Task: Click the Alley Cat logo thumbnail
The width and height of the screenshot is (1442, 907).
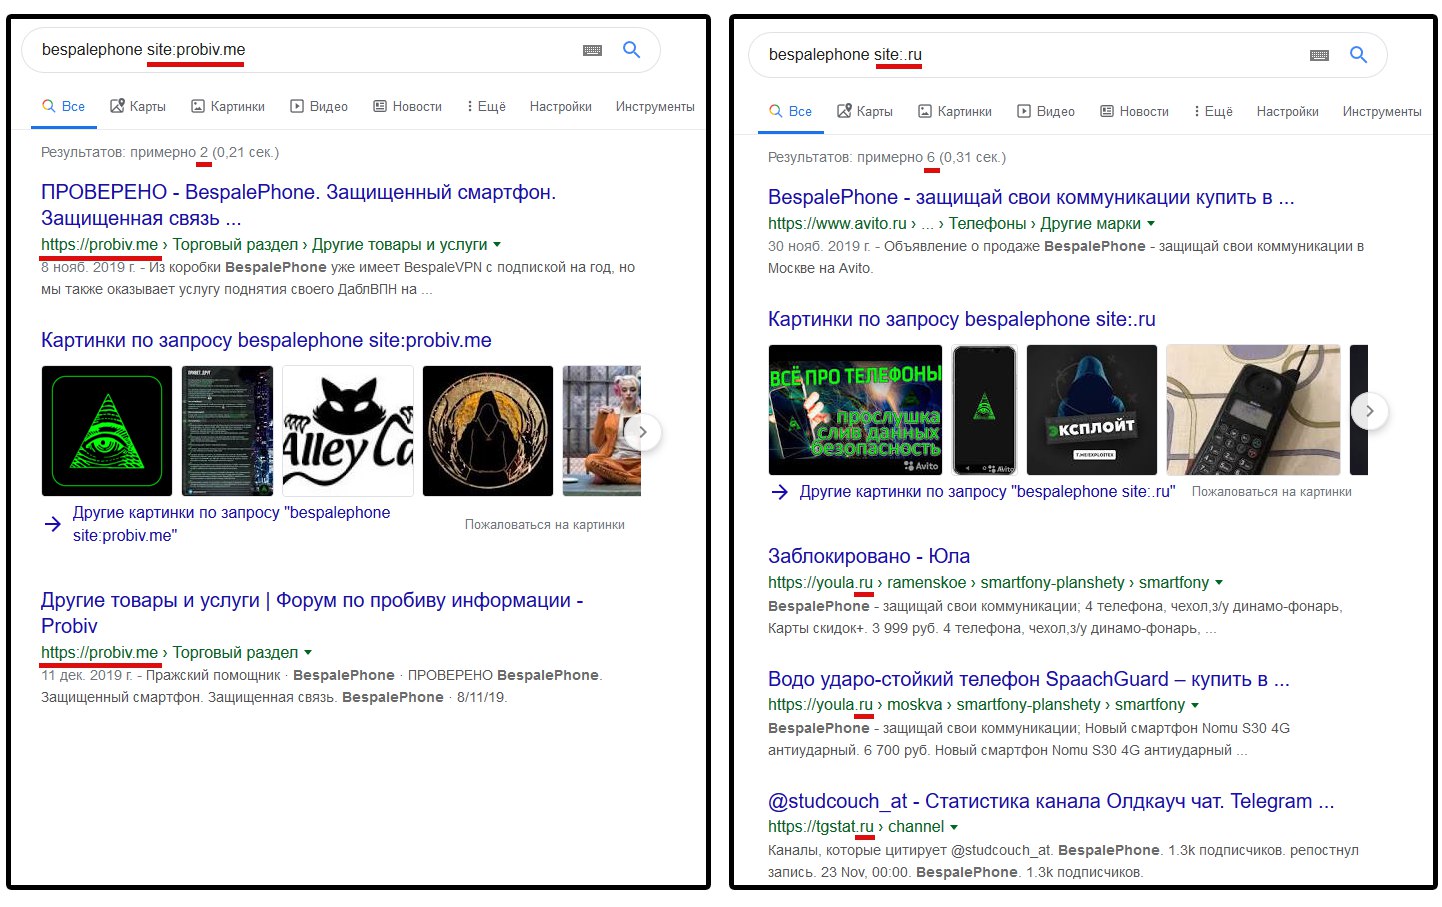Action: (348, 431)
